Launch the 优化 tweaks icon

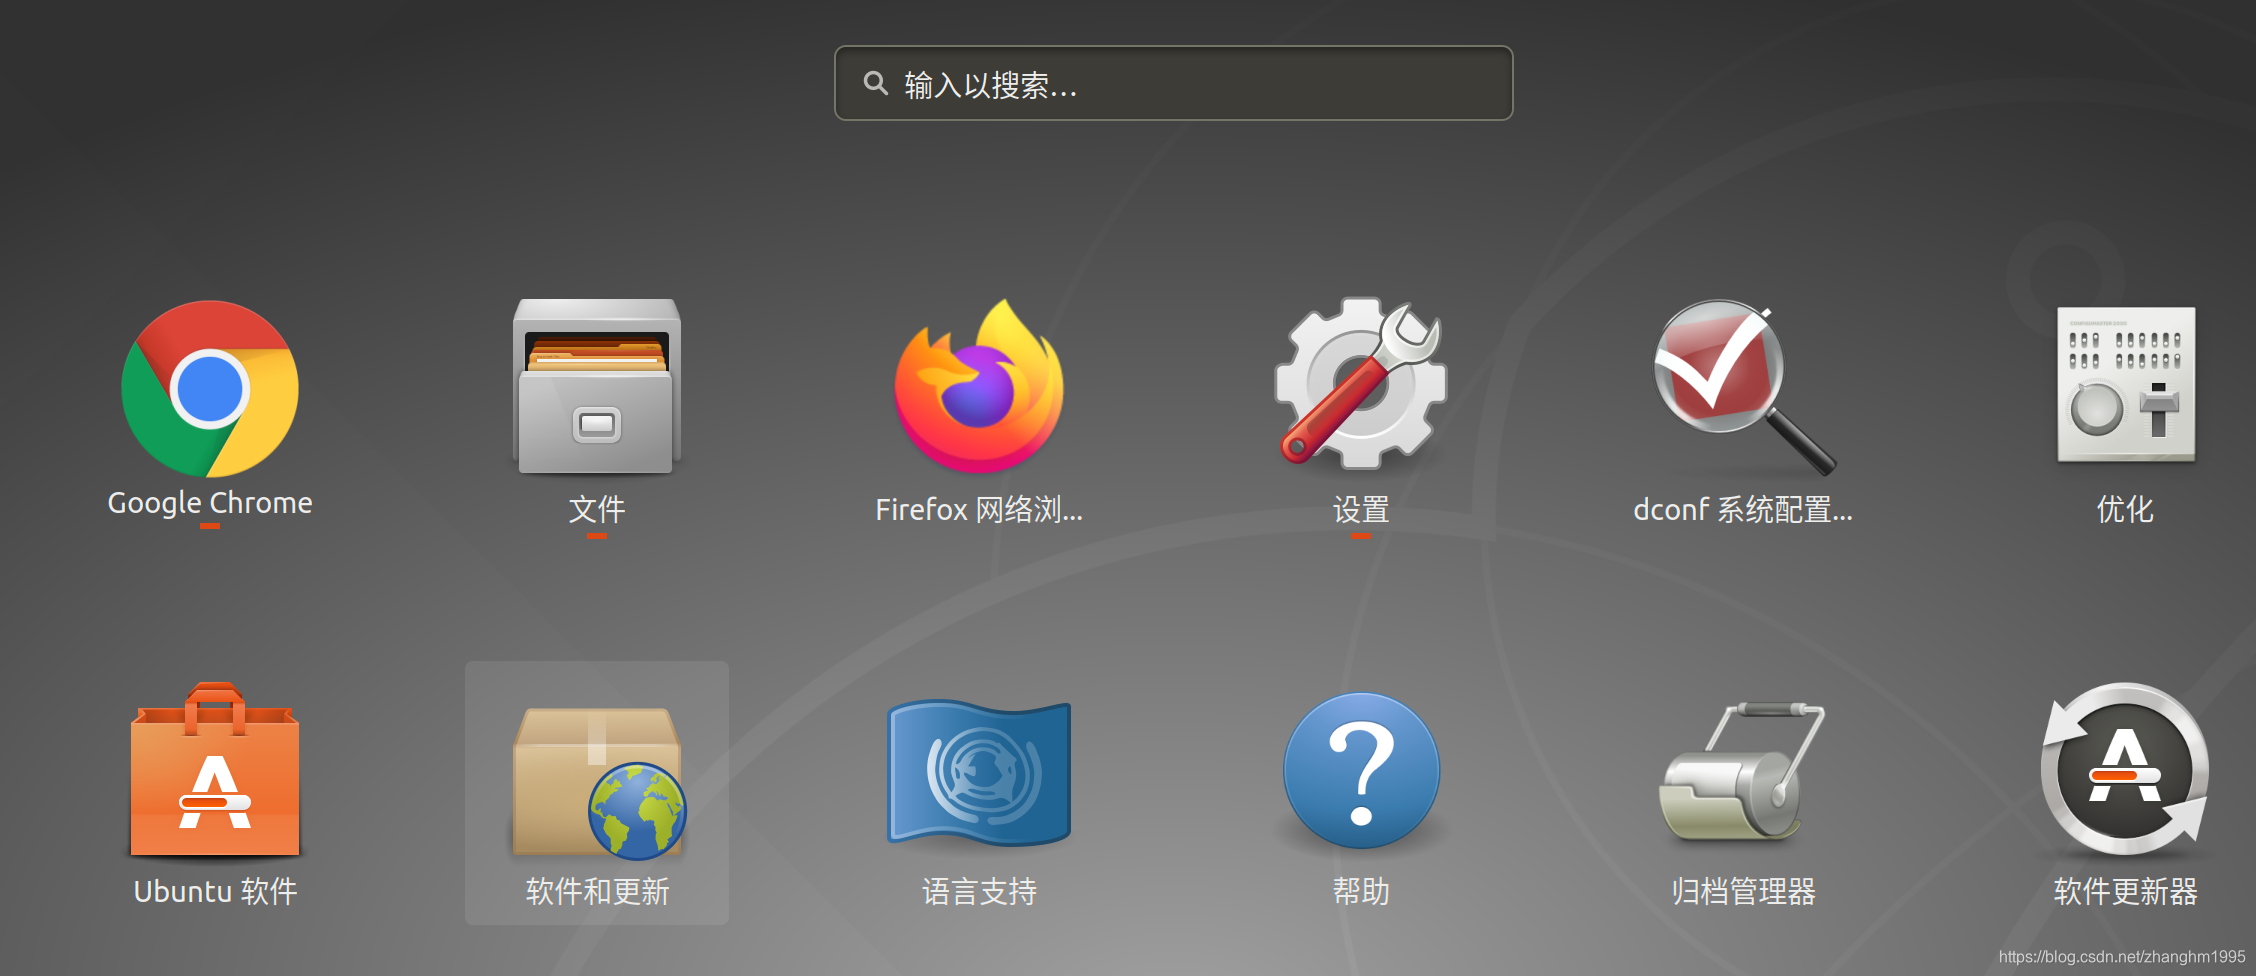click(x=2126, y=385)
